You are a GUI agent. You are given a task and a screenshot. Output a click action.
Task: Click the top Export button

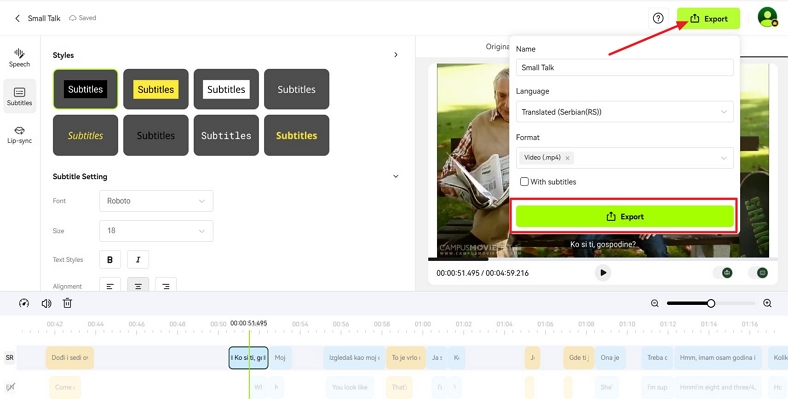click(709, 19)
